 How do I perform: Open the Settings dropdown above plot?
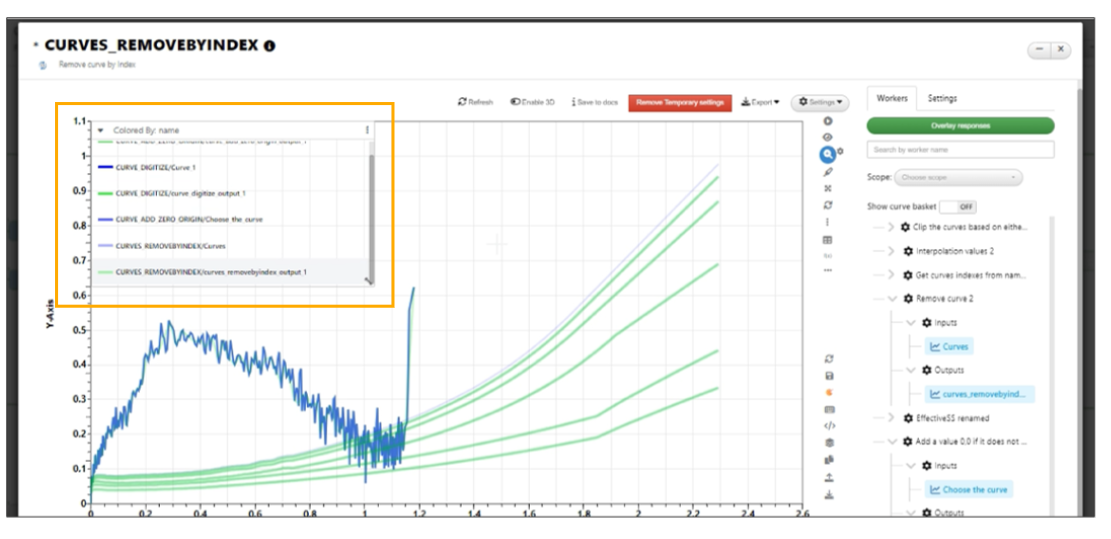820,102
